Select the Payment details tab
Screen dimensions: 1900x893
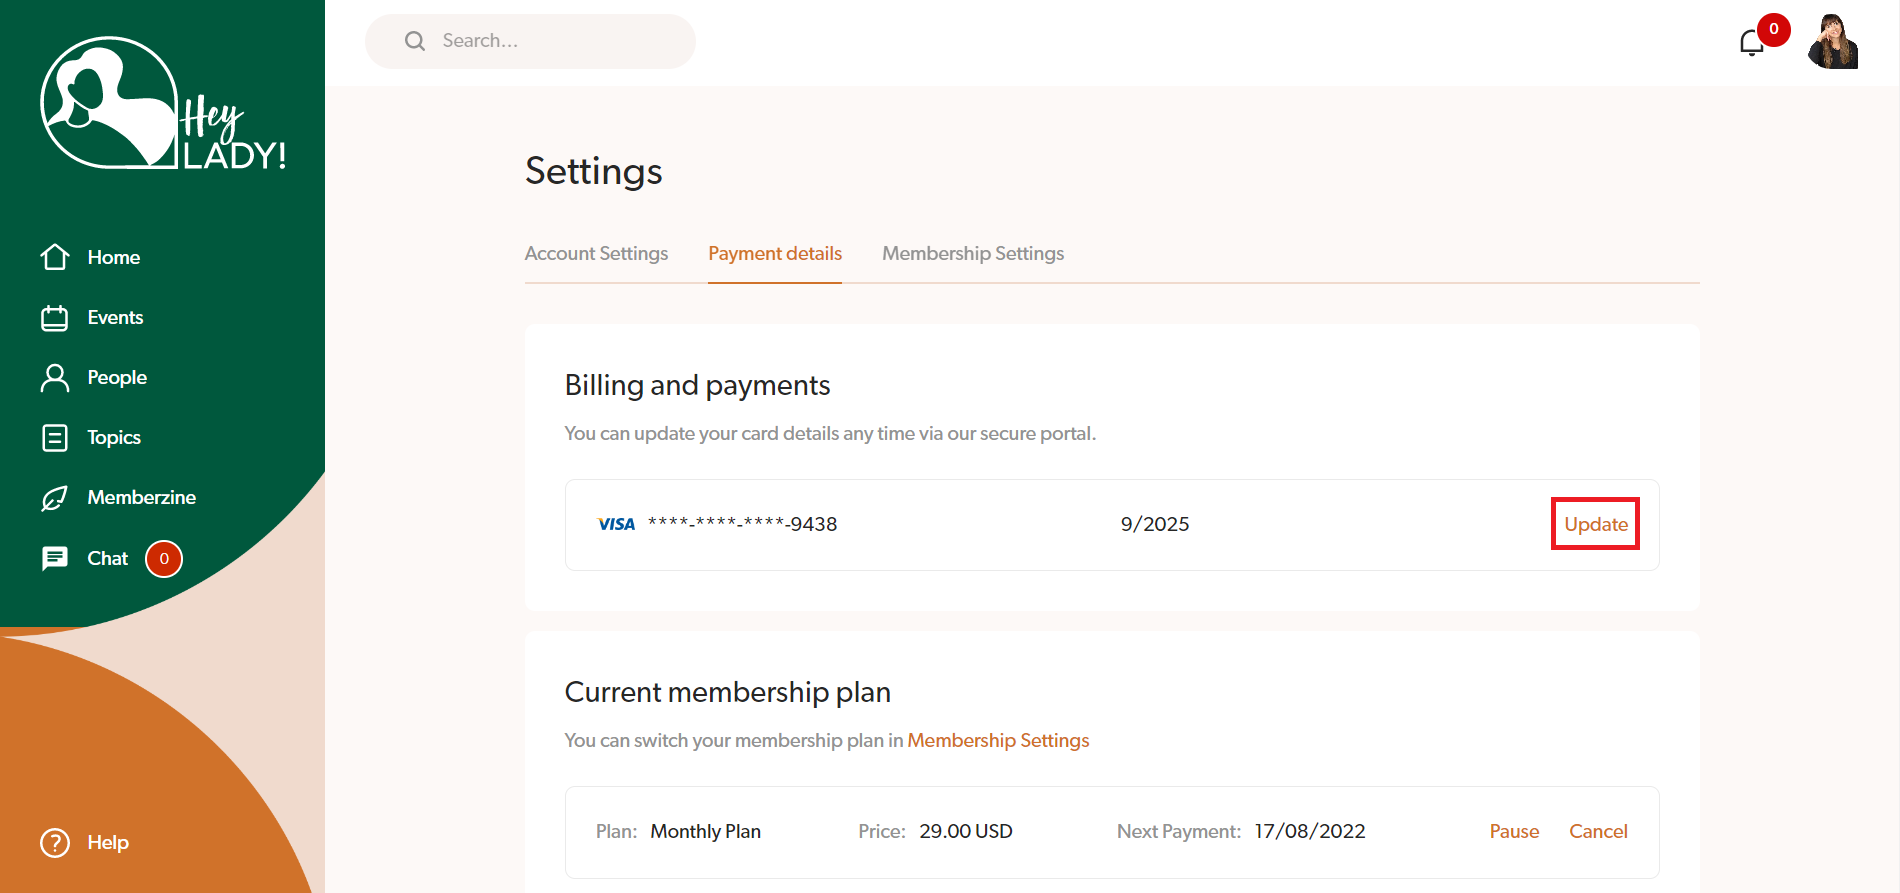[x=775, y=254]
